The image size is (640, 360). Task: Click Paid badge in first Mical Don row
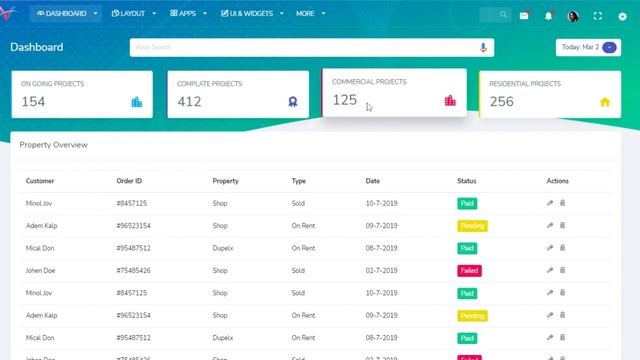467,248
